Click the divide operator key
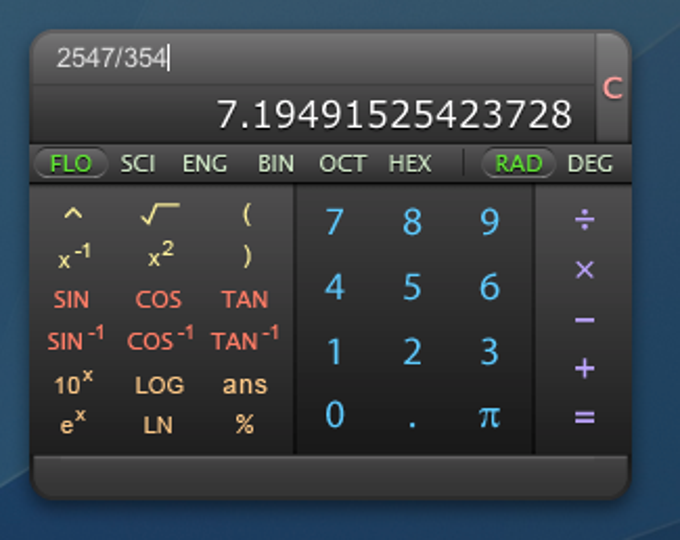The width and height of the screenshot is (680, 540). [x=585, y=220]
